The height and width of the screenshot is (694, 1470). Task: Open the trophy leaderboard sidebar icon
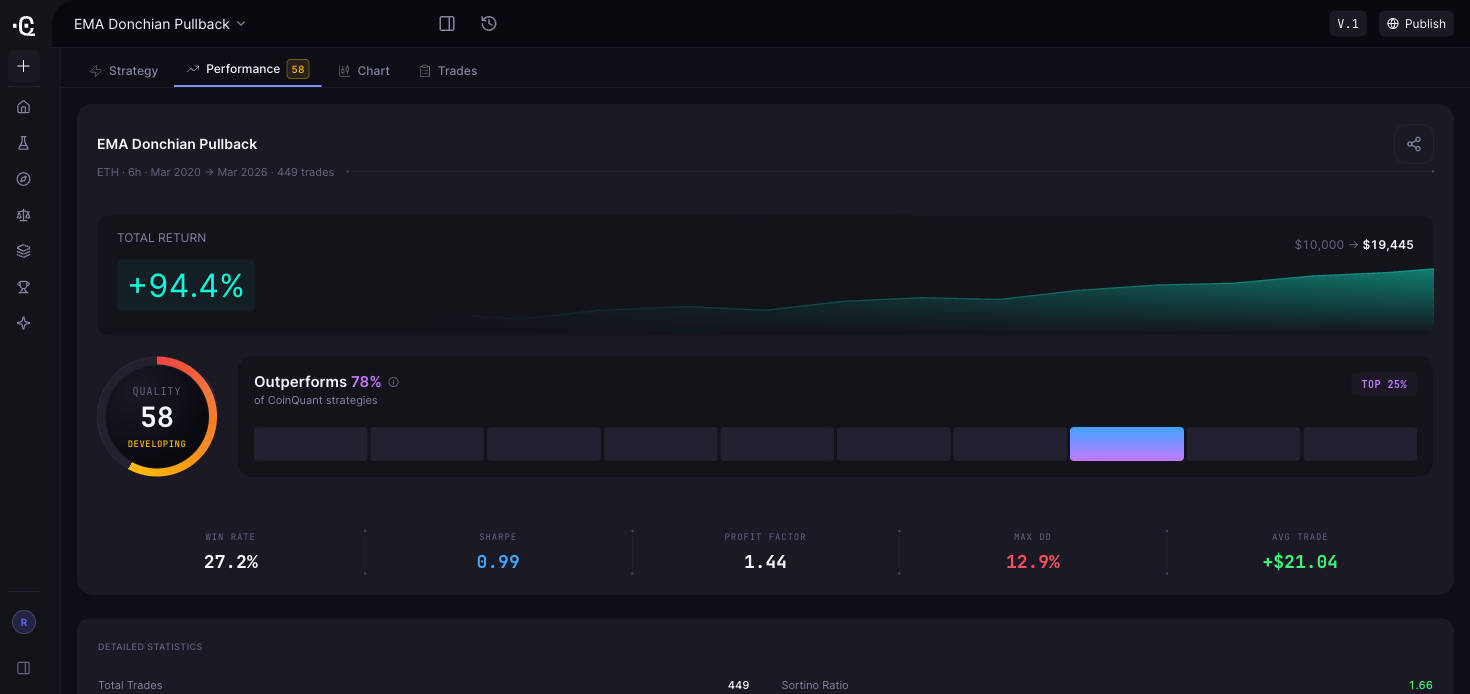[x=24, y=287]
